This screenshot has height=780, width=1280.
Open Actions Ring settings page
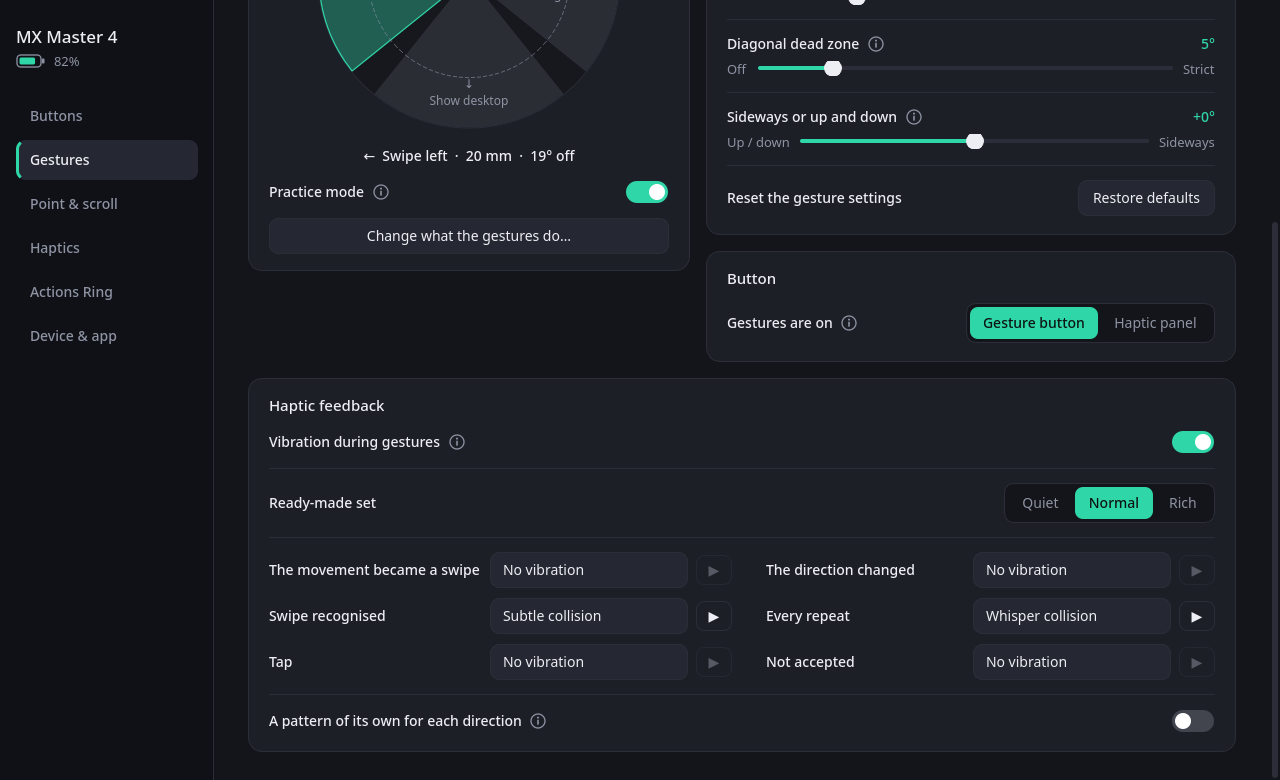[x=107, y=292]
